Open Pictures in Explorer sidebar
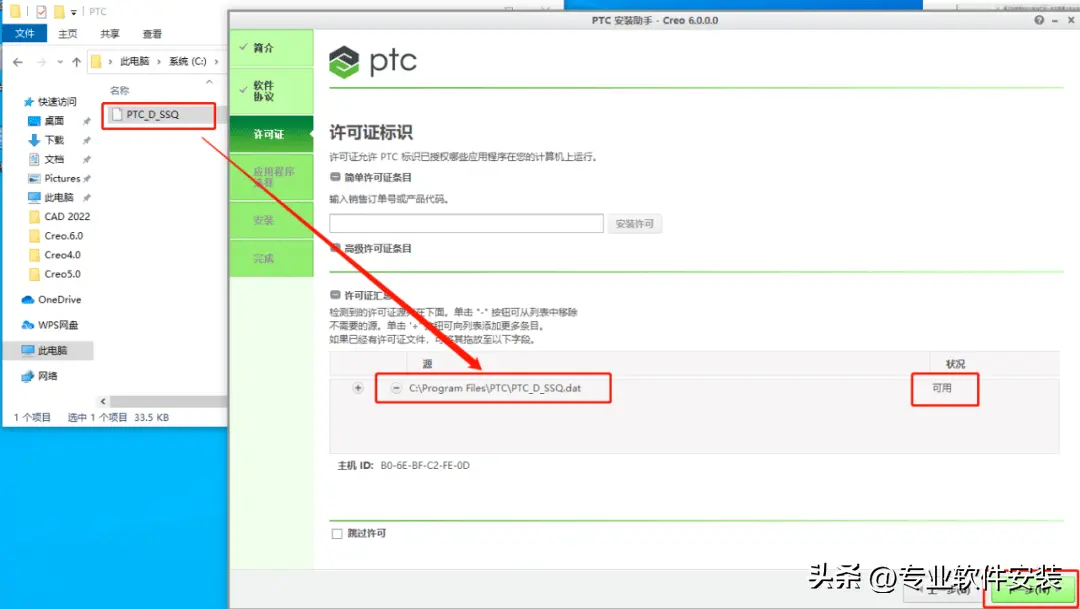 [54, 178]
